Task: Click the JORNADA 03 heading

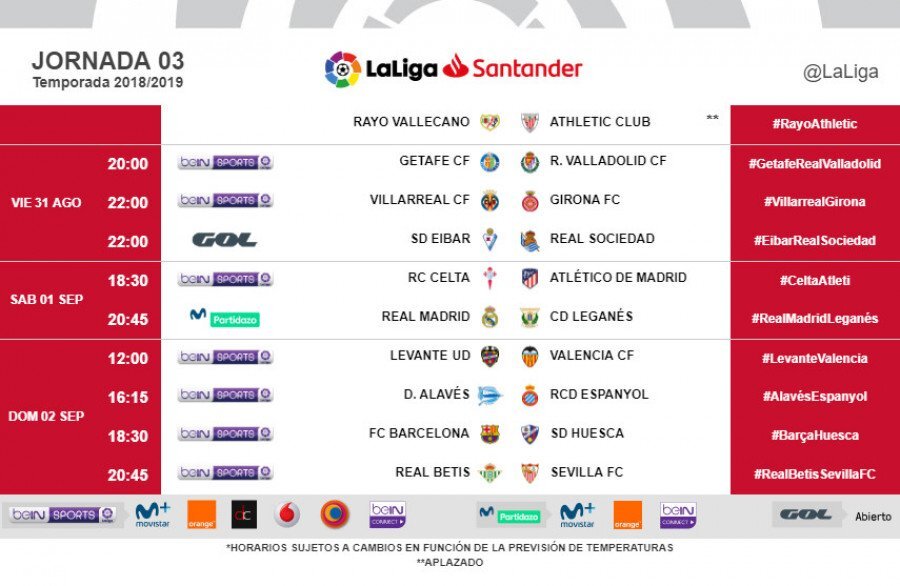Action: click(x=108, y=61)
